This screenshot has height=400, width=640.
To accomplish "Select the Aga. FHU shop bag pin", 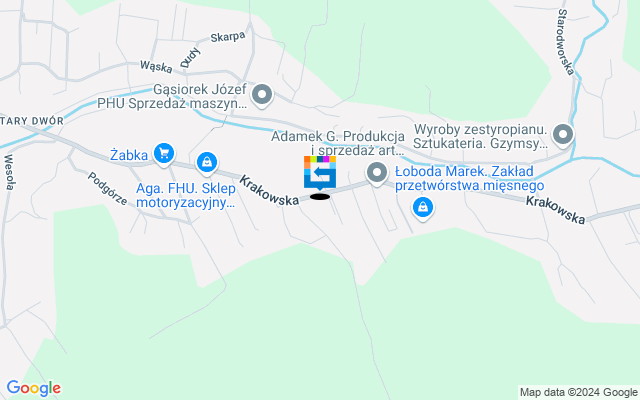I will (207, 164).
